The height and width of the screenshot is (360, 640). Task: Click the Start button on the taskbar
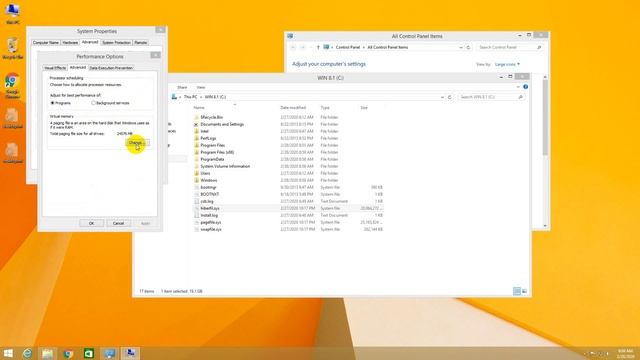(8, 353)
